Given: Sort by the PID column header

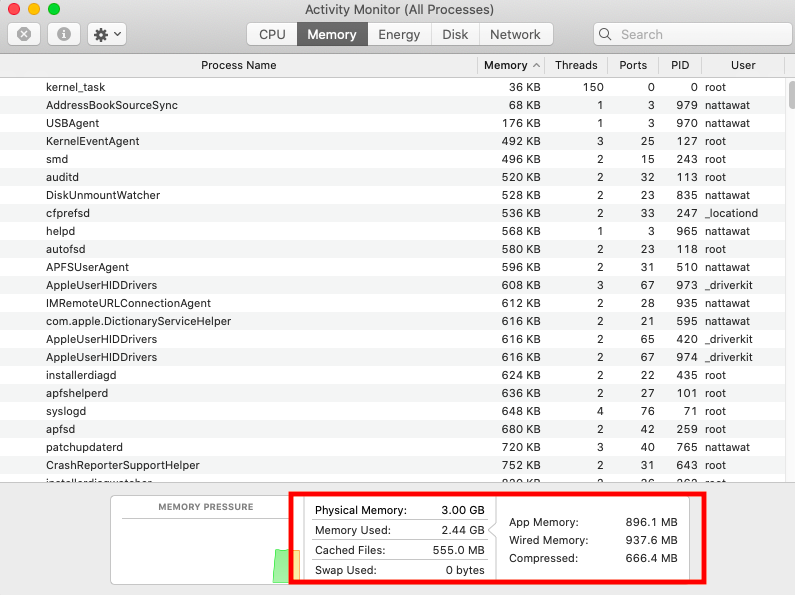Looking at the screenshot, I should pyautogui.click(x=680, y=65).
